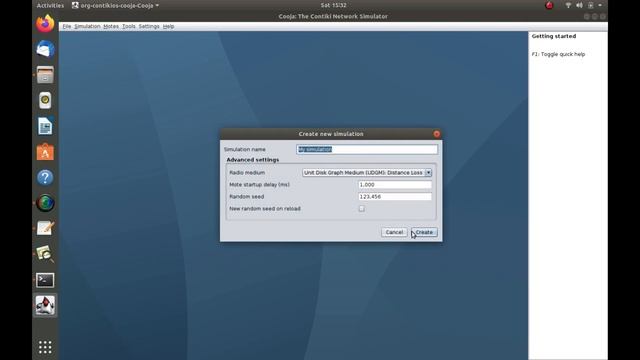Screen dimensions: 640x360
Task: Toggle New random seed on reload checkbox
Action: 362,209
